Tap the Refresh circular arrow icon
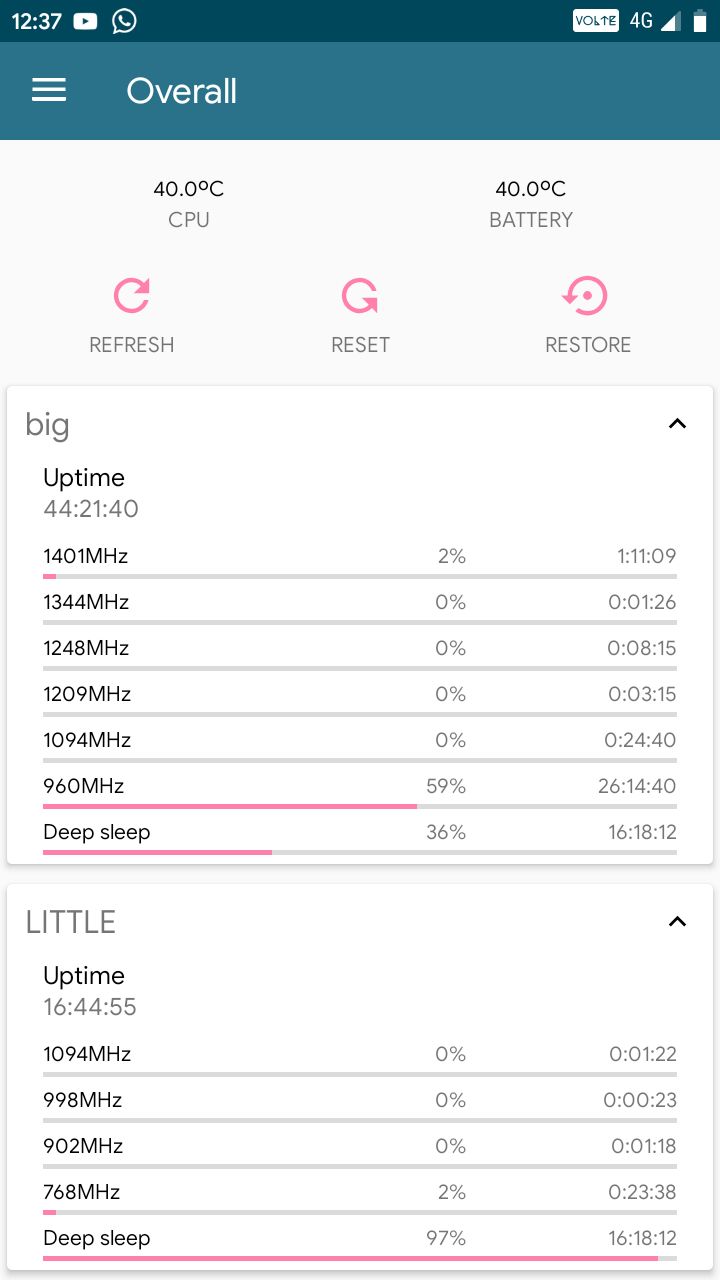This screenshot has height=1280, width=720. tap(132, 296)
